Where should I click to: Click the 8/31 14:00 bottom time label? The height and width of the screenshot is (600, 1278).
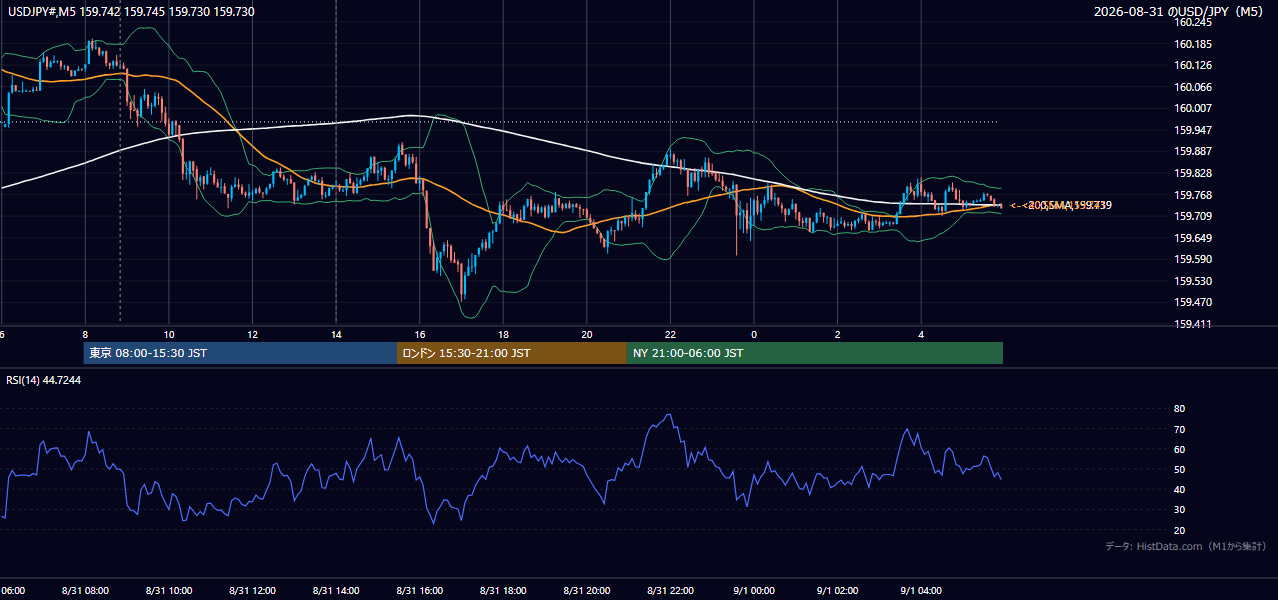pyautogui.click(x=336, y=590)
